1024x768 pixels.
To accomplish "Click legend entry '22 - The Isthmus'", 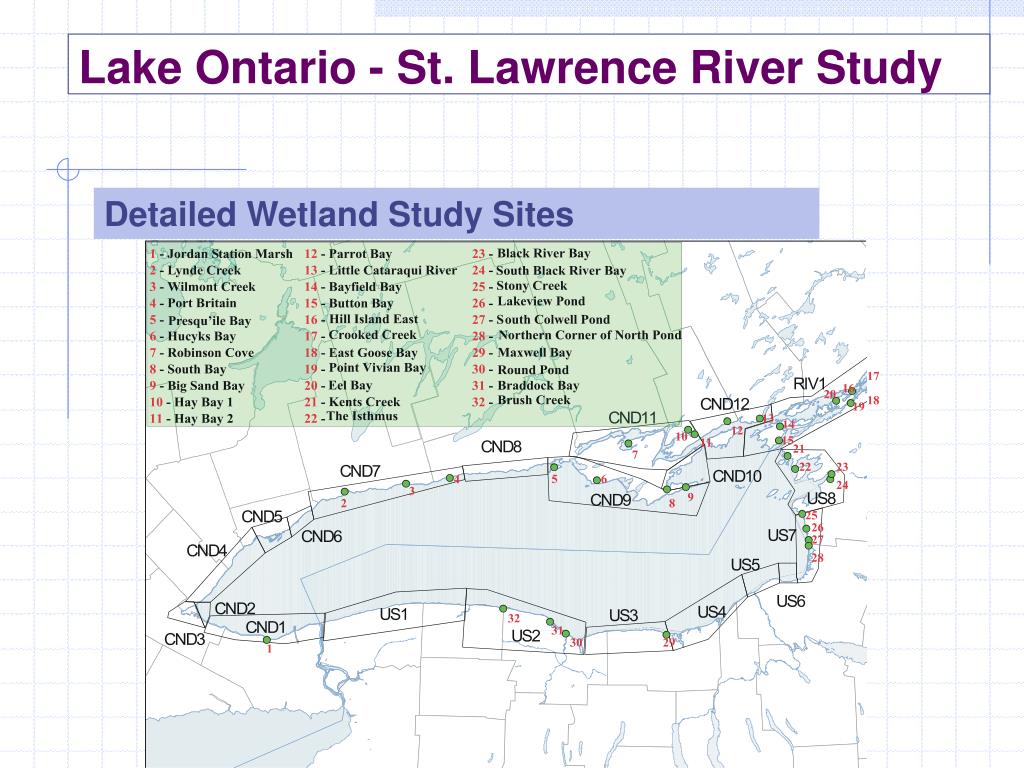I will tap(351, 417).
